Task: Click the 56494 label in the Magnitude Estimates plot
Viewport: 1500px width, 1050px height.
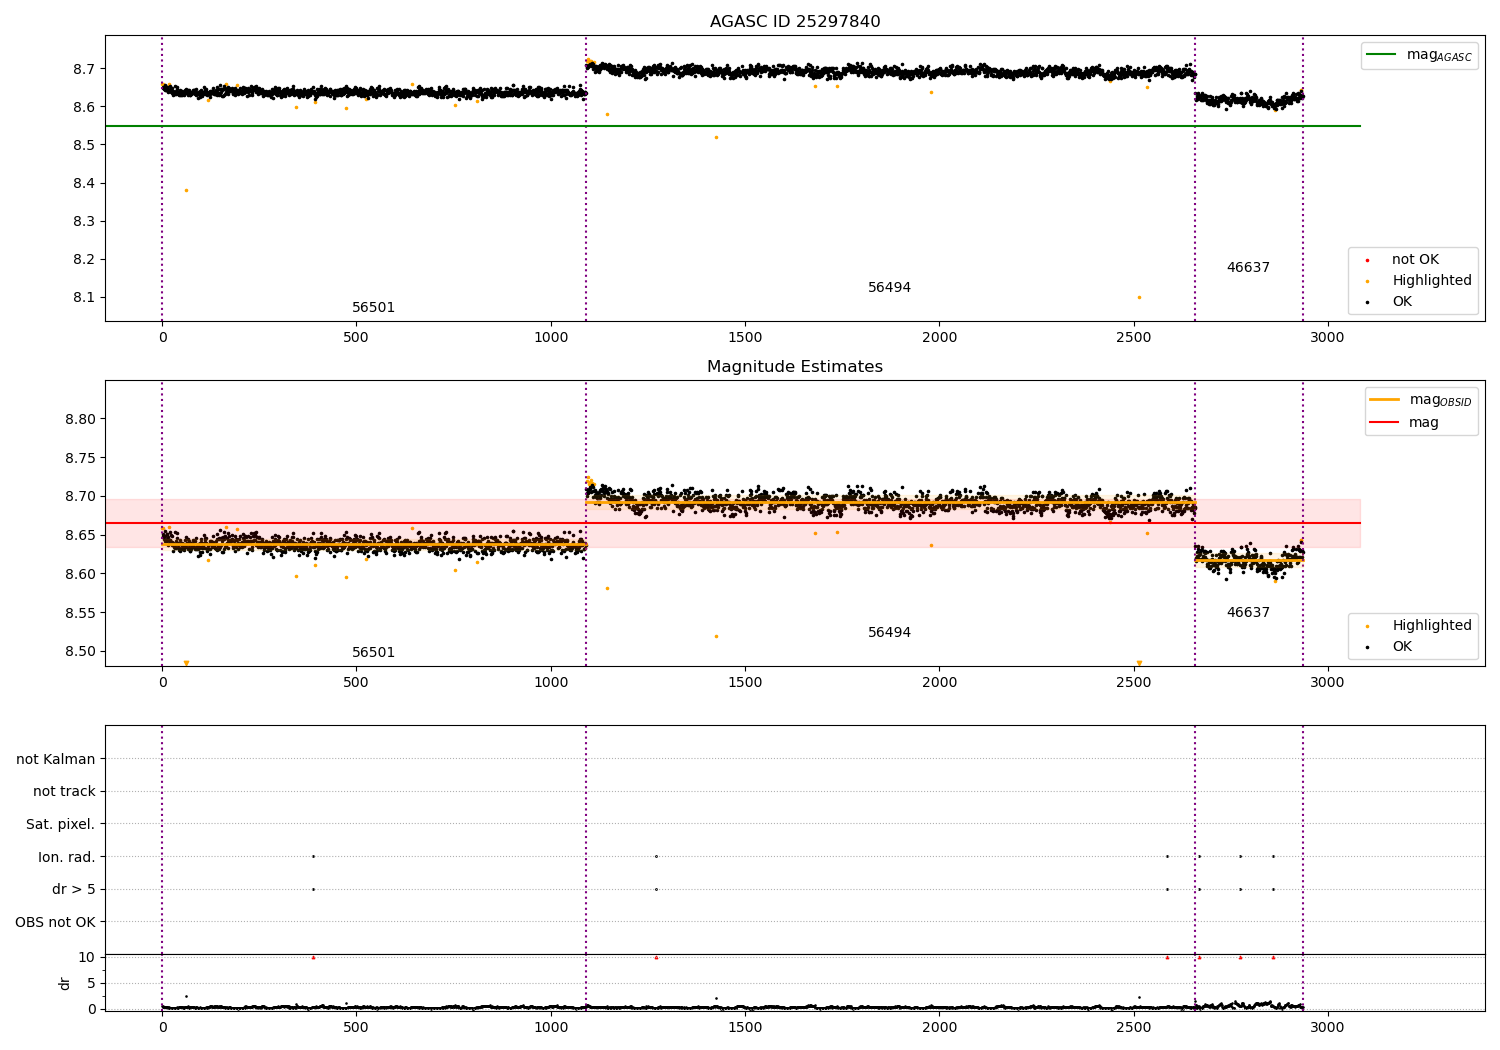Action: (889, 633)
